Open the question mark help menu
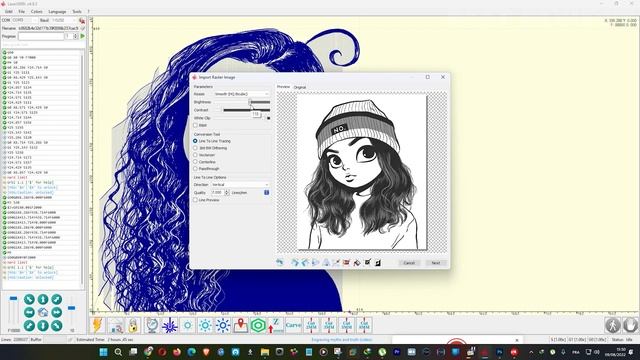 [x=88, y=11]
